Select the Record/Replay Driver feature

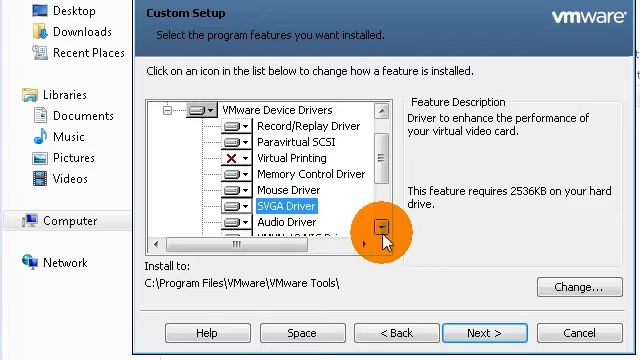[309, 126]
